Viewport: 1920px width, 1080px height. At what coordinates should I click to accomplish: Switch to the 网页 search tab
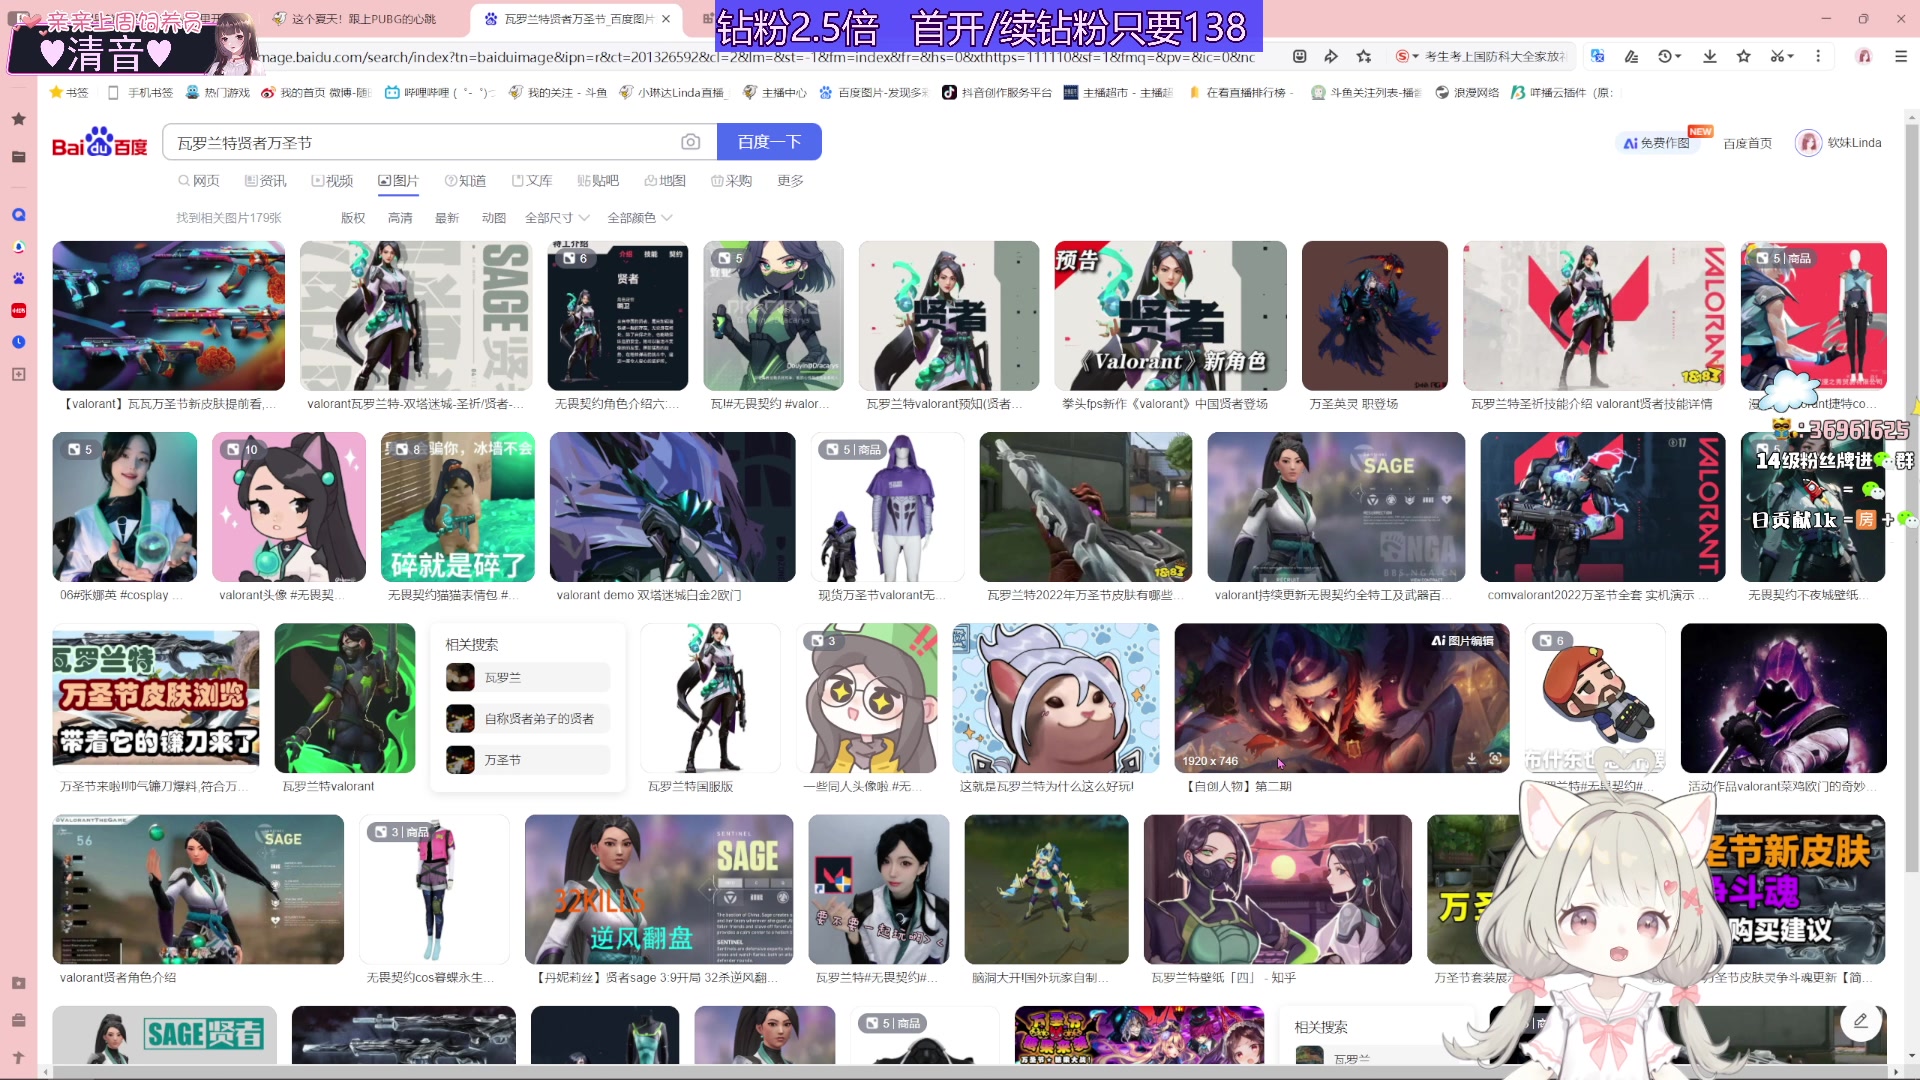click(198, 181)
